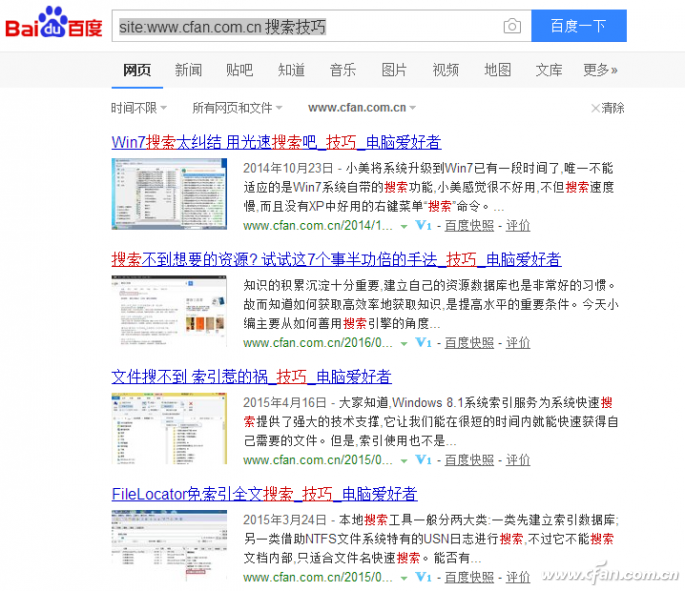Click V1 badge of FileLocator result
This screenshot has height=591, width=685.
423,577
